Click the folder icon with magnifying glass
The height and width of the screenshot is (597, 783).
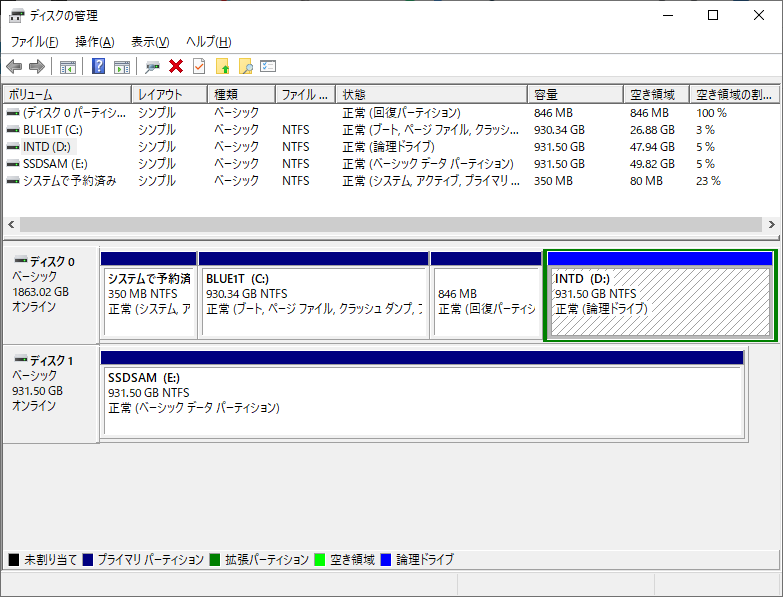[245, 67]
